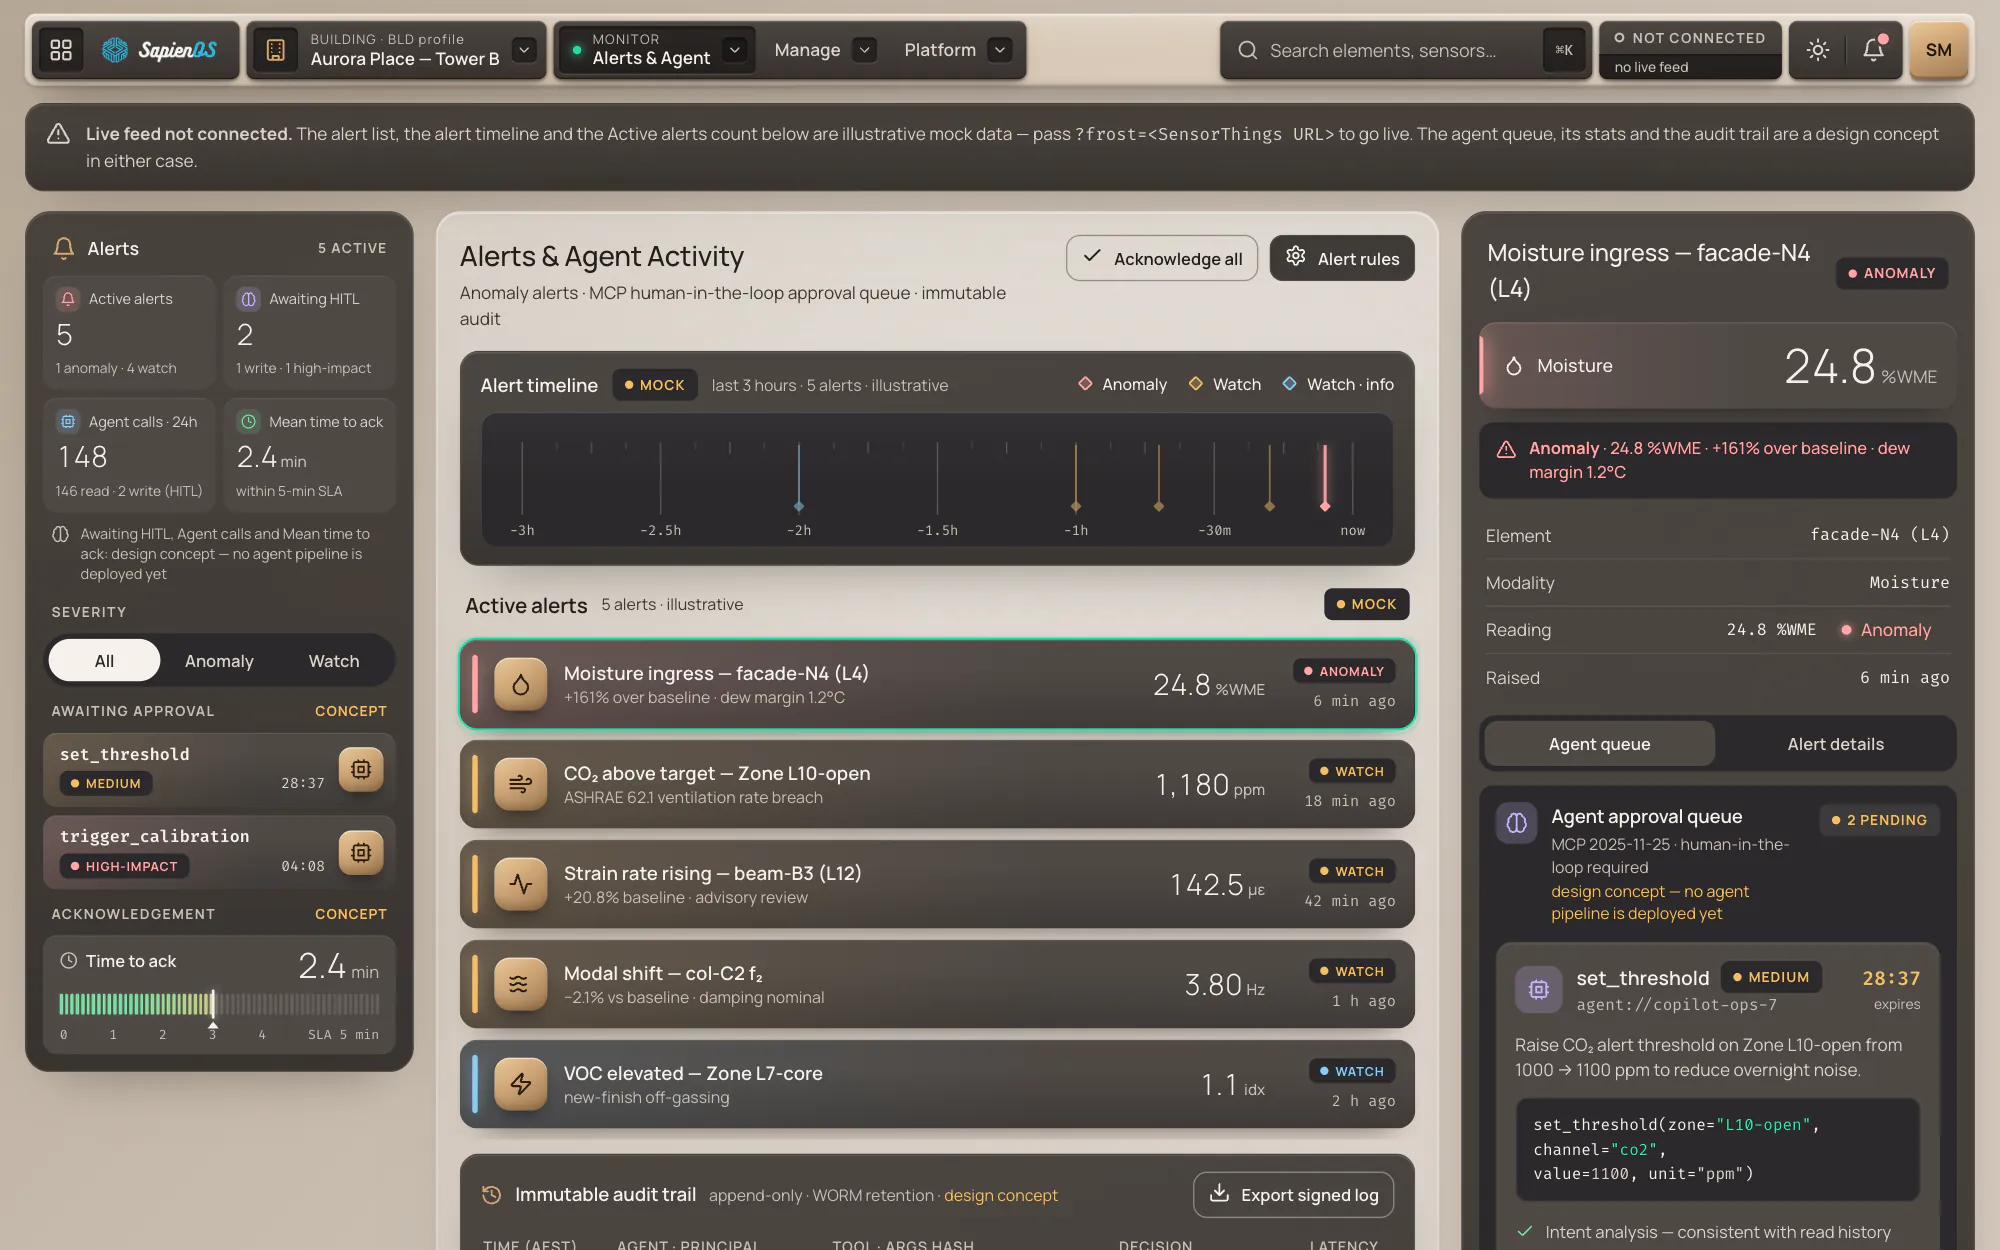
Task: Open the notifications bell
Action: [1873, 50]
